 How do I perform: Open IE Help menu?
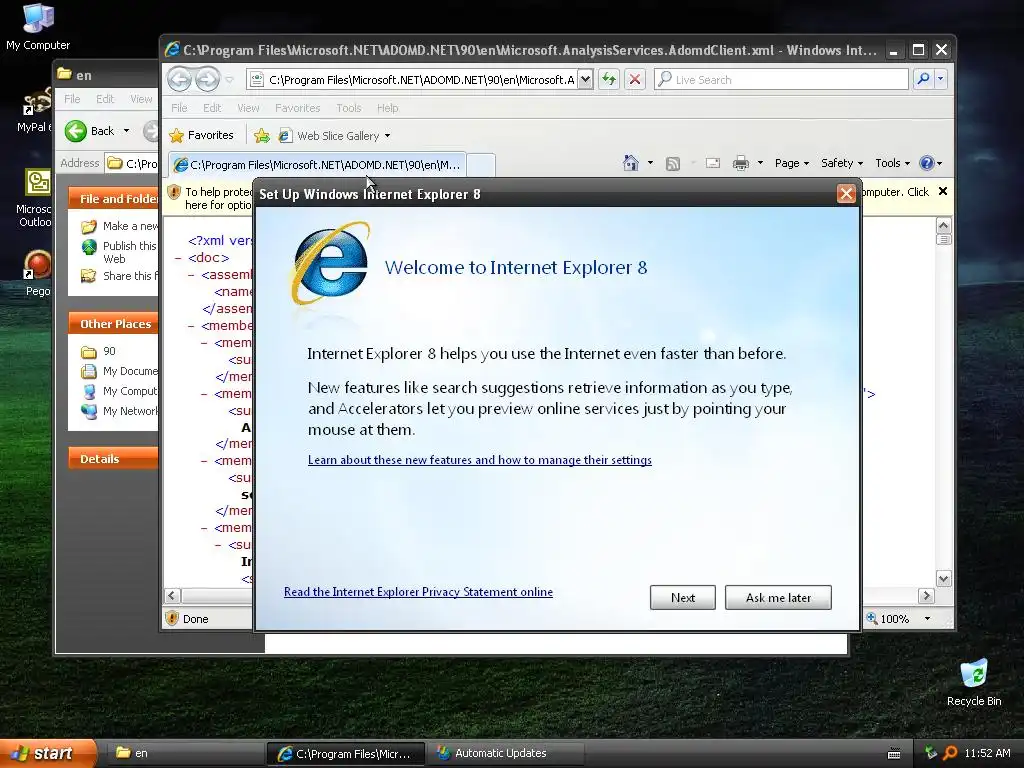tap(387, 108)
